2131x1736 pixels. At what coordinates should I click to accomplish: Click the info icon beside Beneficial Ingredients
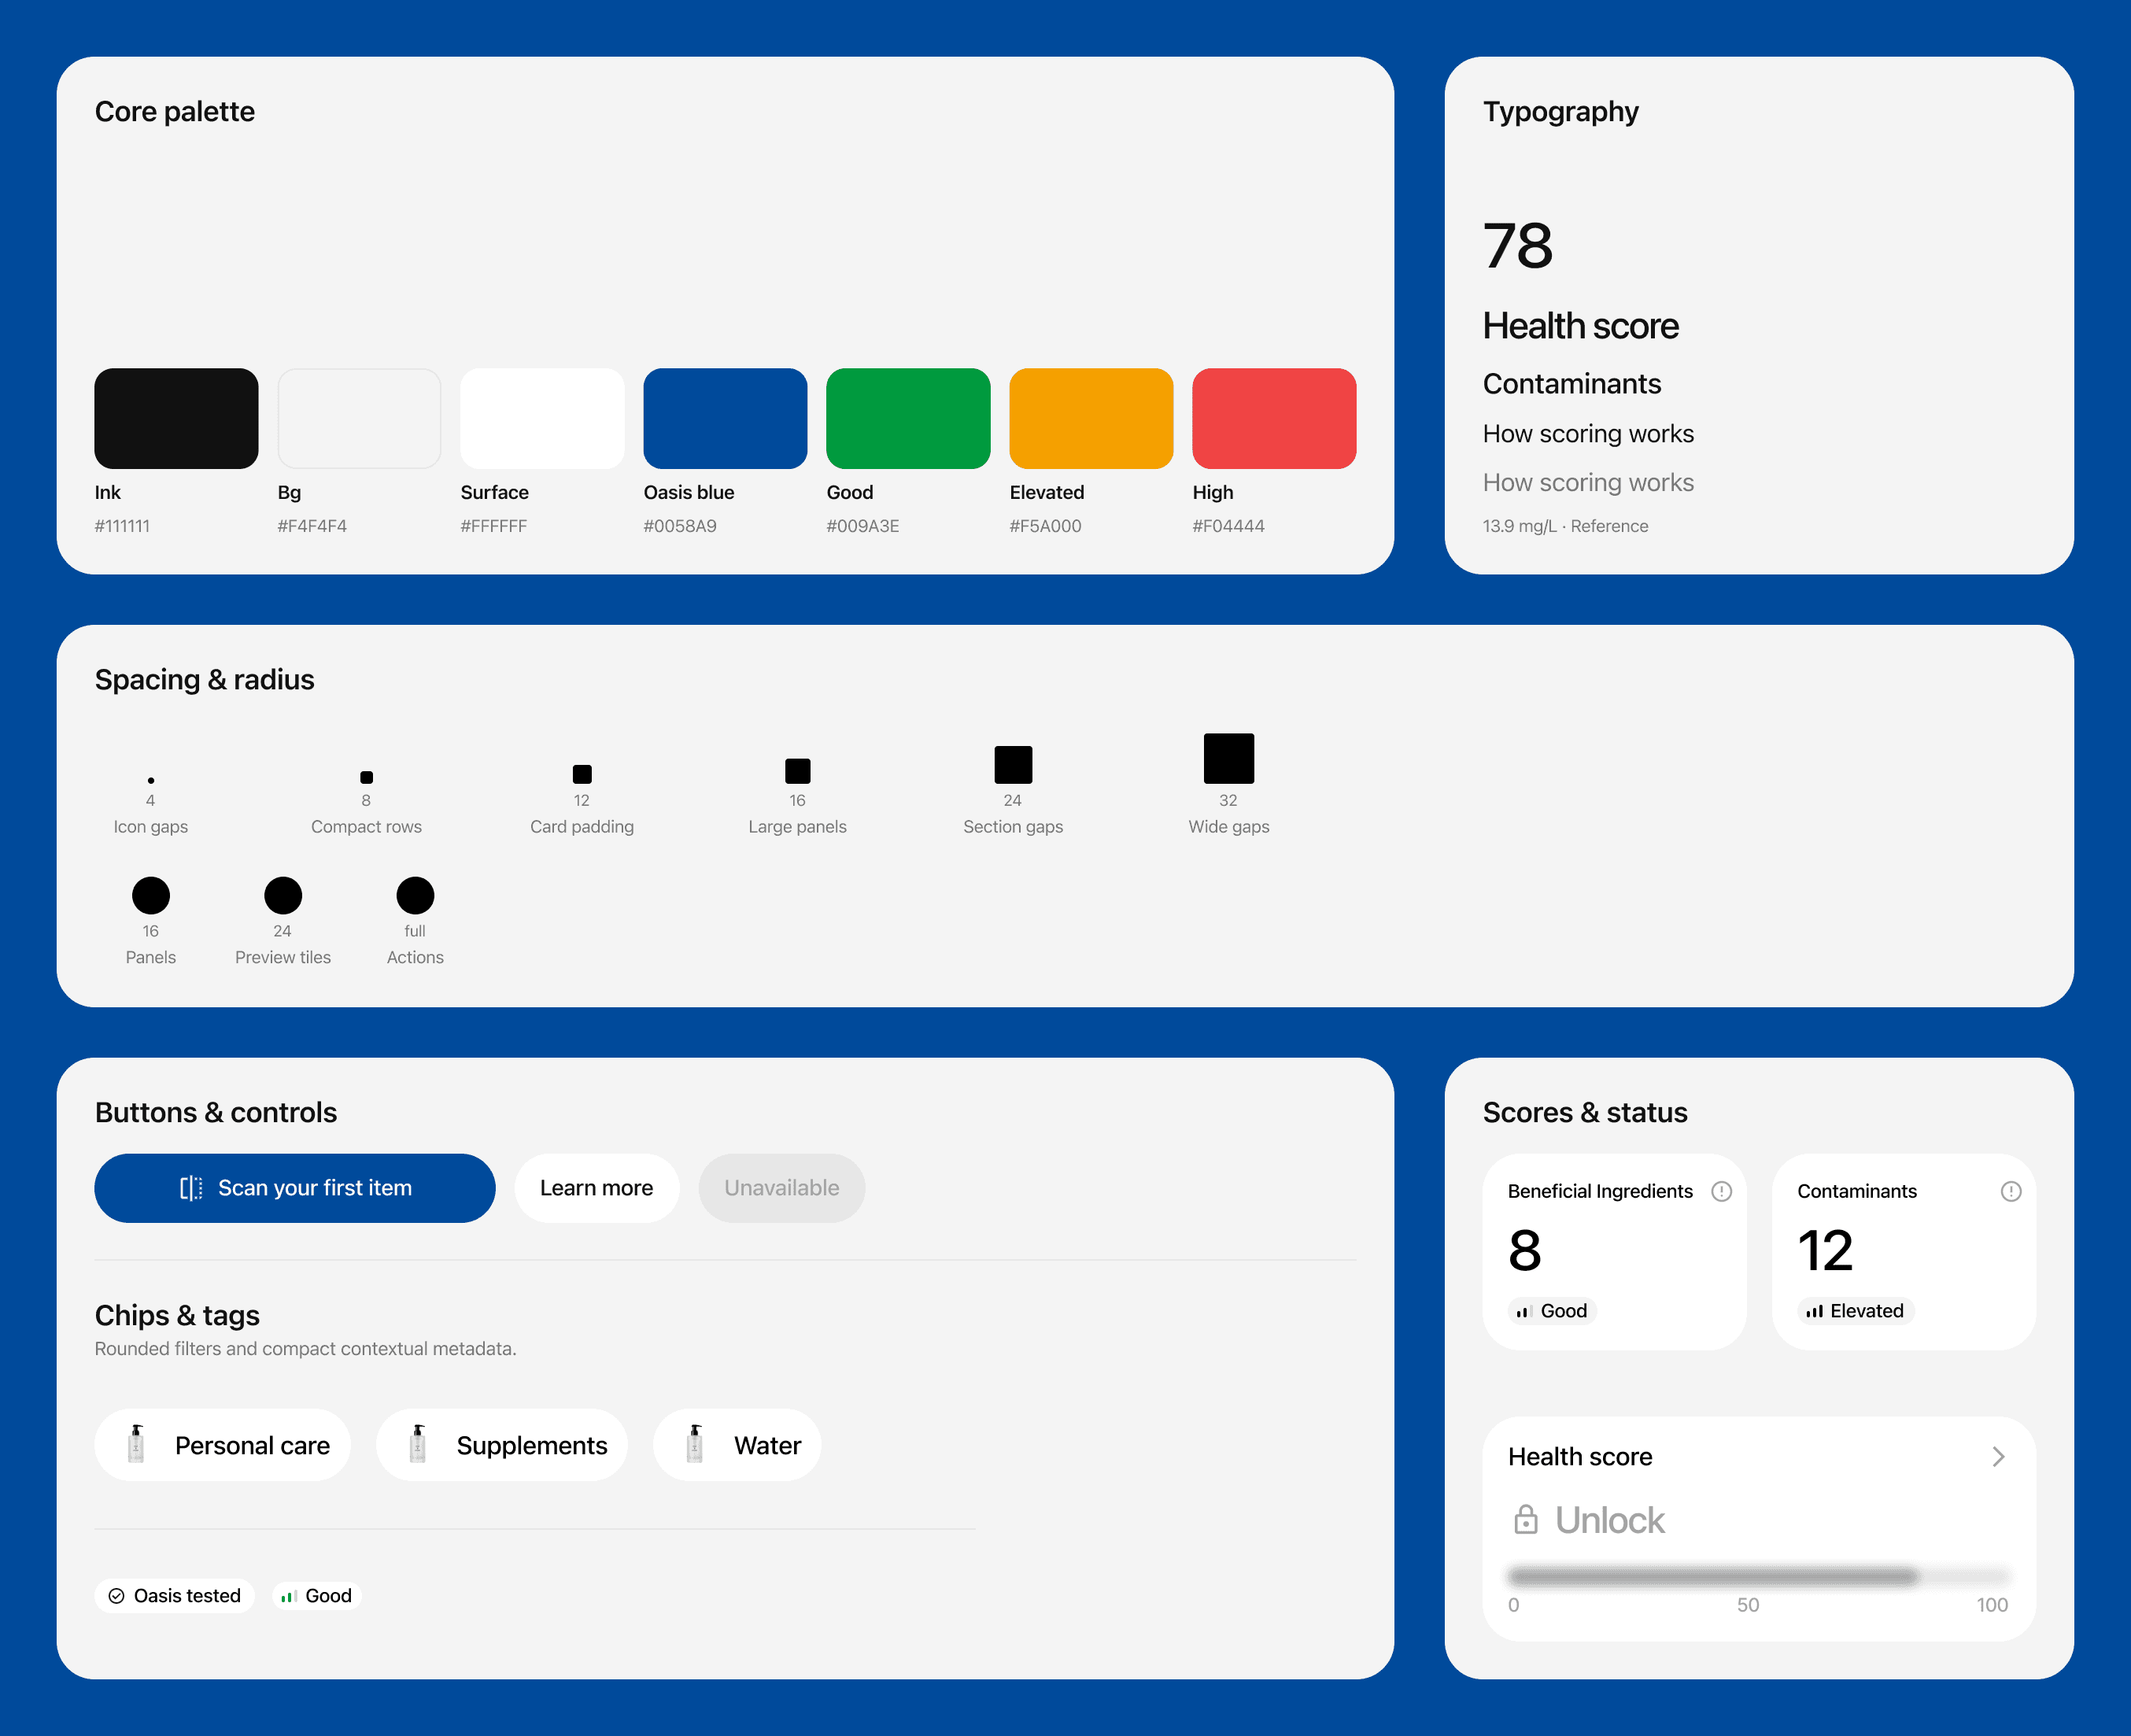[x=1721, y=1191]
